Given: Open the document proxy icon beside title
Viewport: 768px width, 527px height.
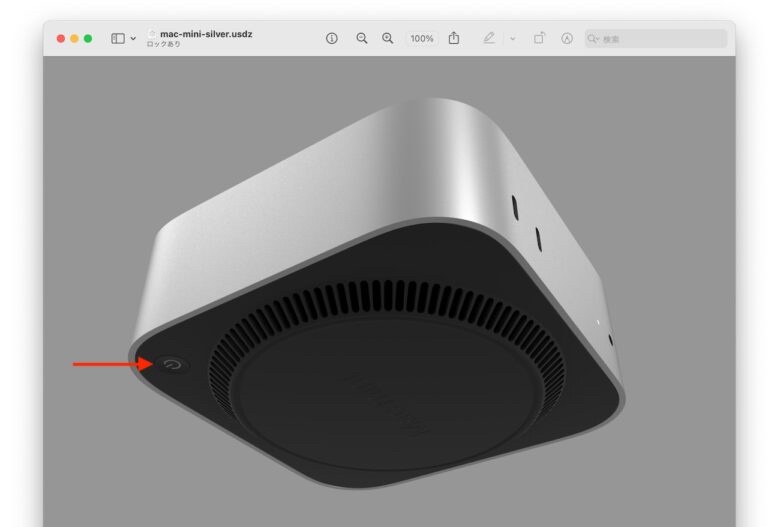Looking at the screenshot, I should pos(152,34).
